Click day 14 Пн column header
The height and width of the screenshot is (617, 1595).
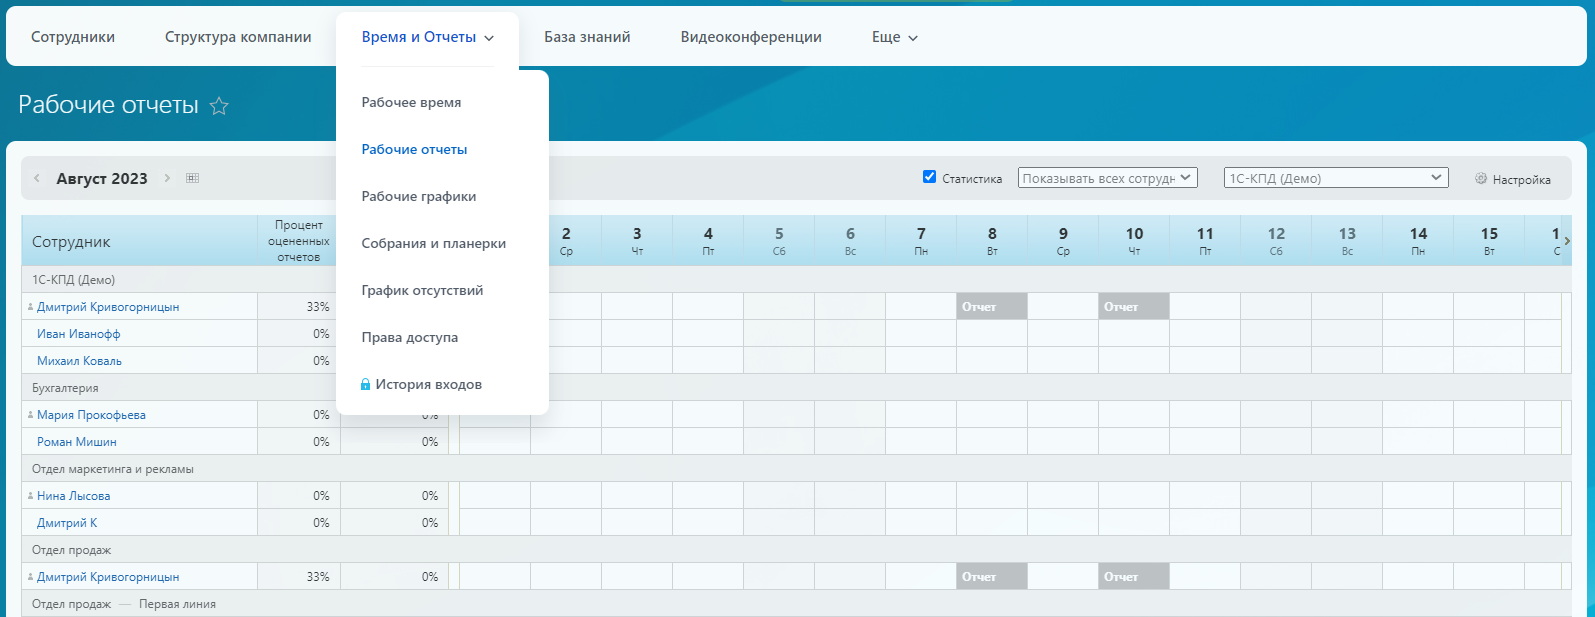coord(1418,241)
